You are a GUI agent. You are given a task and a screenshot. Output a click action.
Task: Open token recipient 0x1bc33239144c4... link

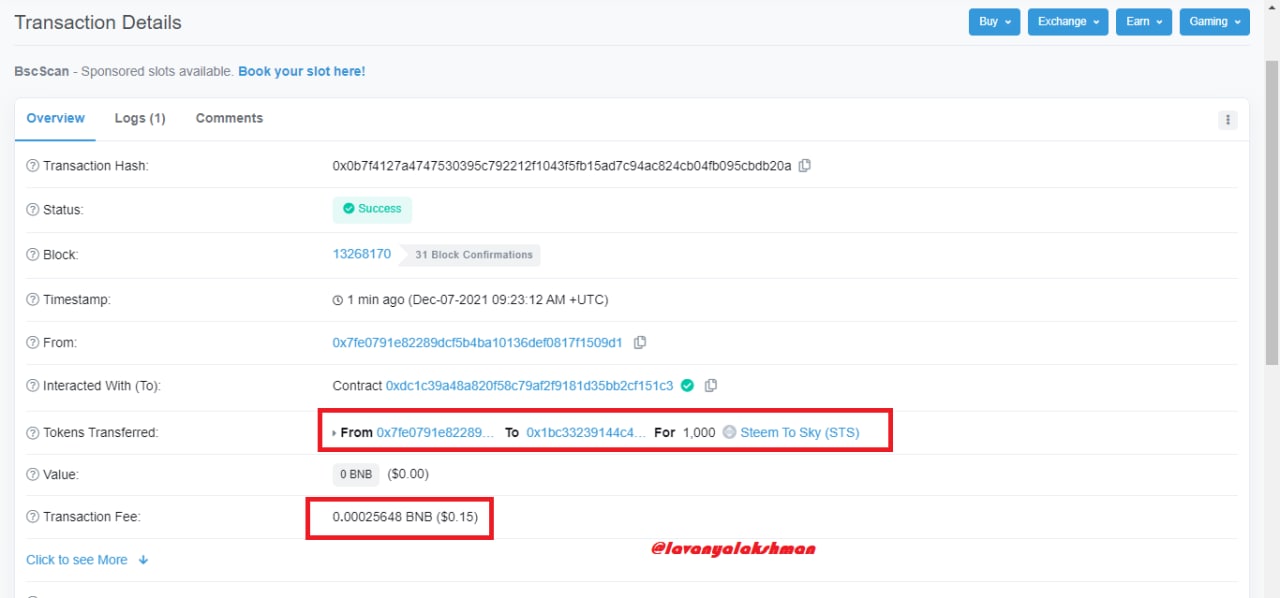(x=586, y=433)
